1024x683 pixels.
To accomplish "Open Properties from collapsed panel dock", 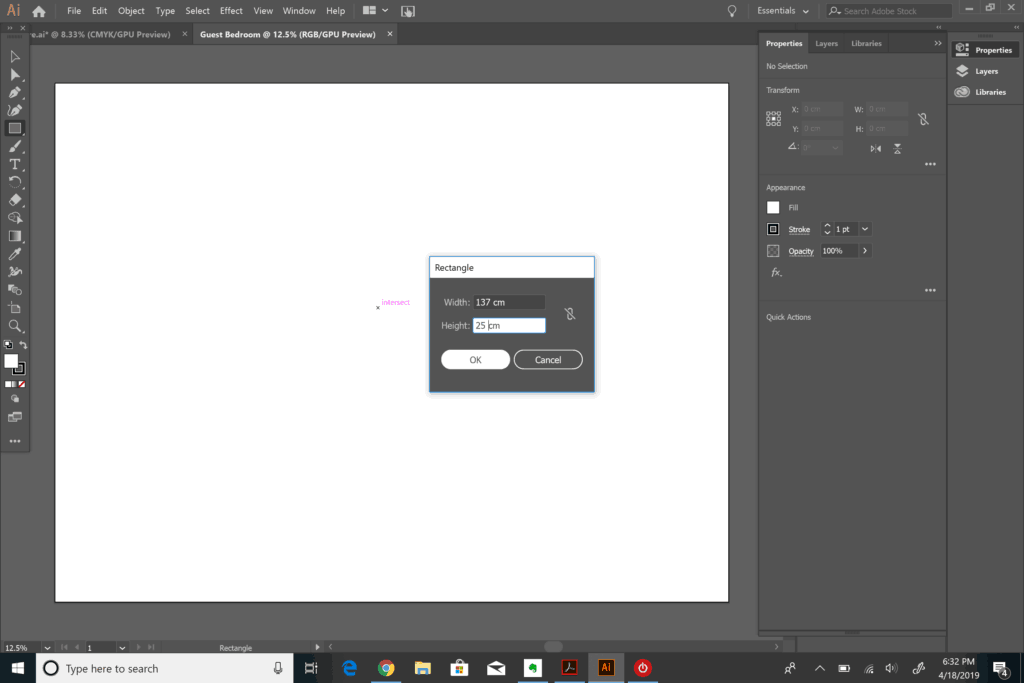I will (984, 50).
